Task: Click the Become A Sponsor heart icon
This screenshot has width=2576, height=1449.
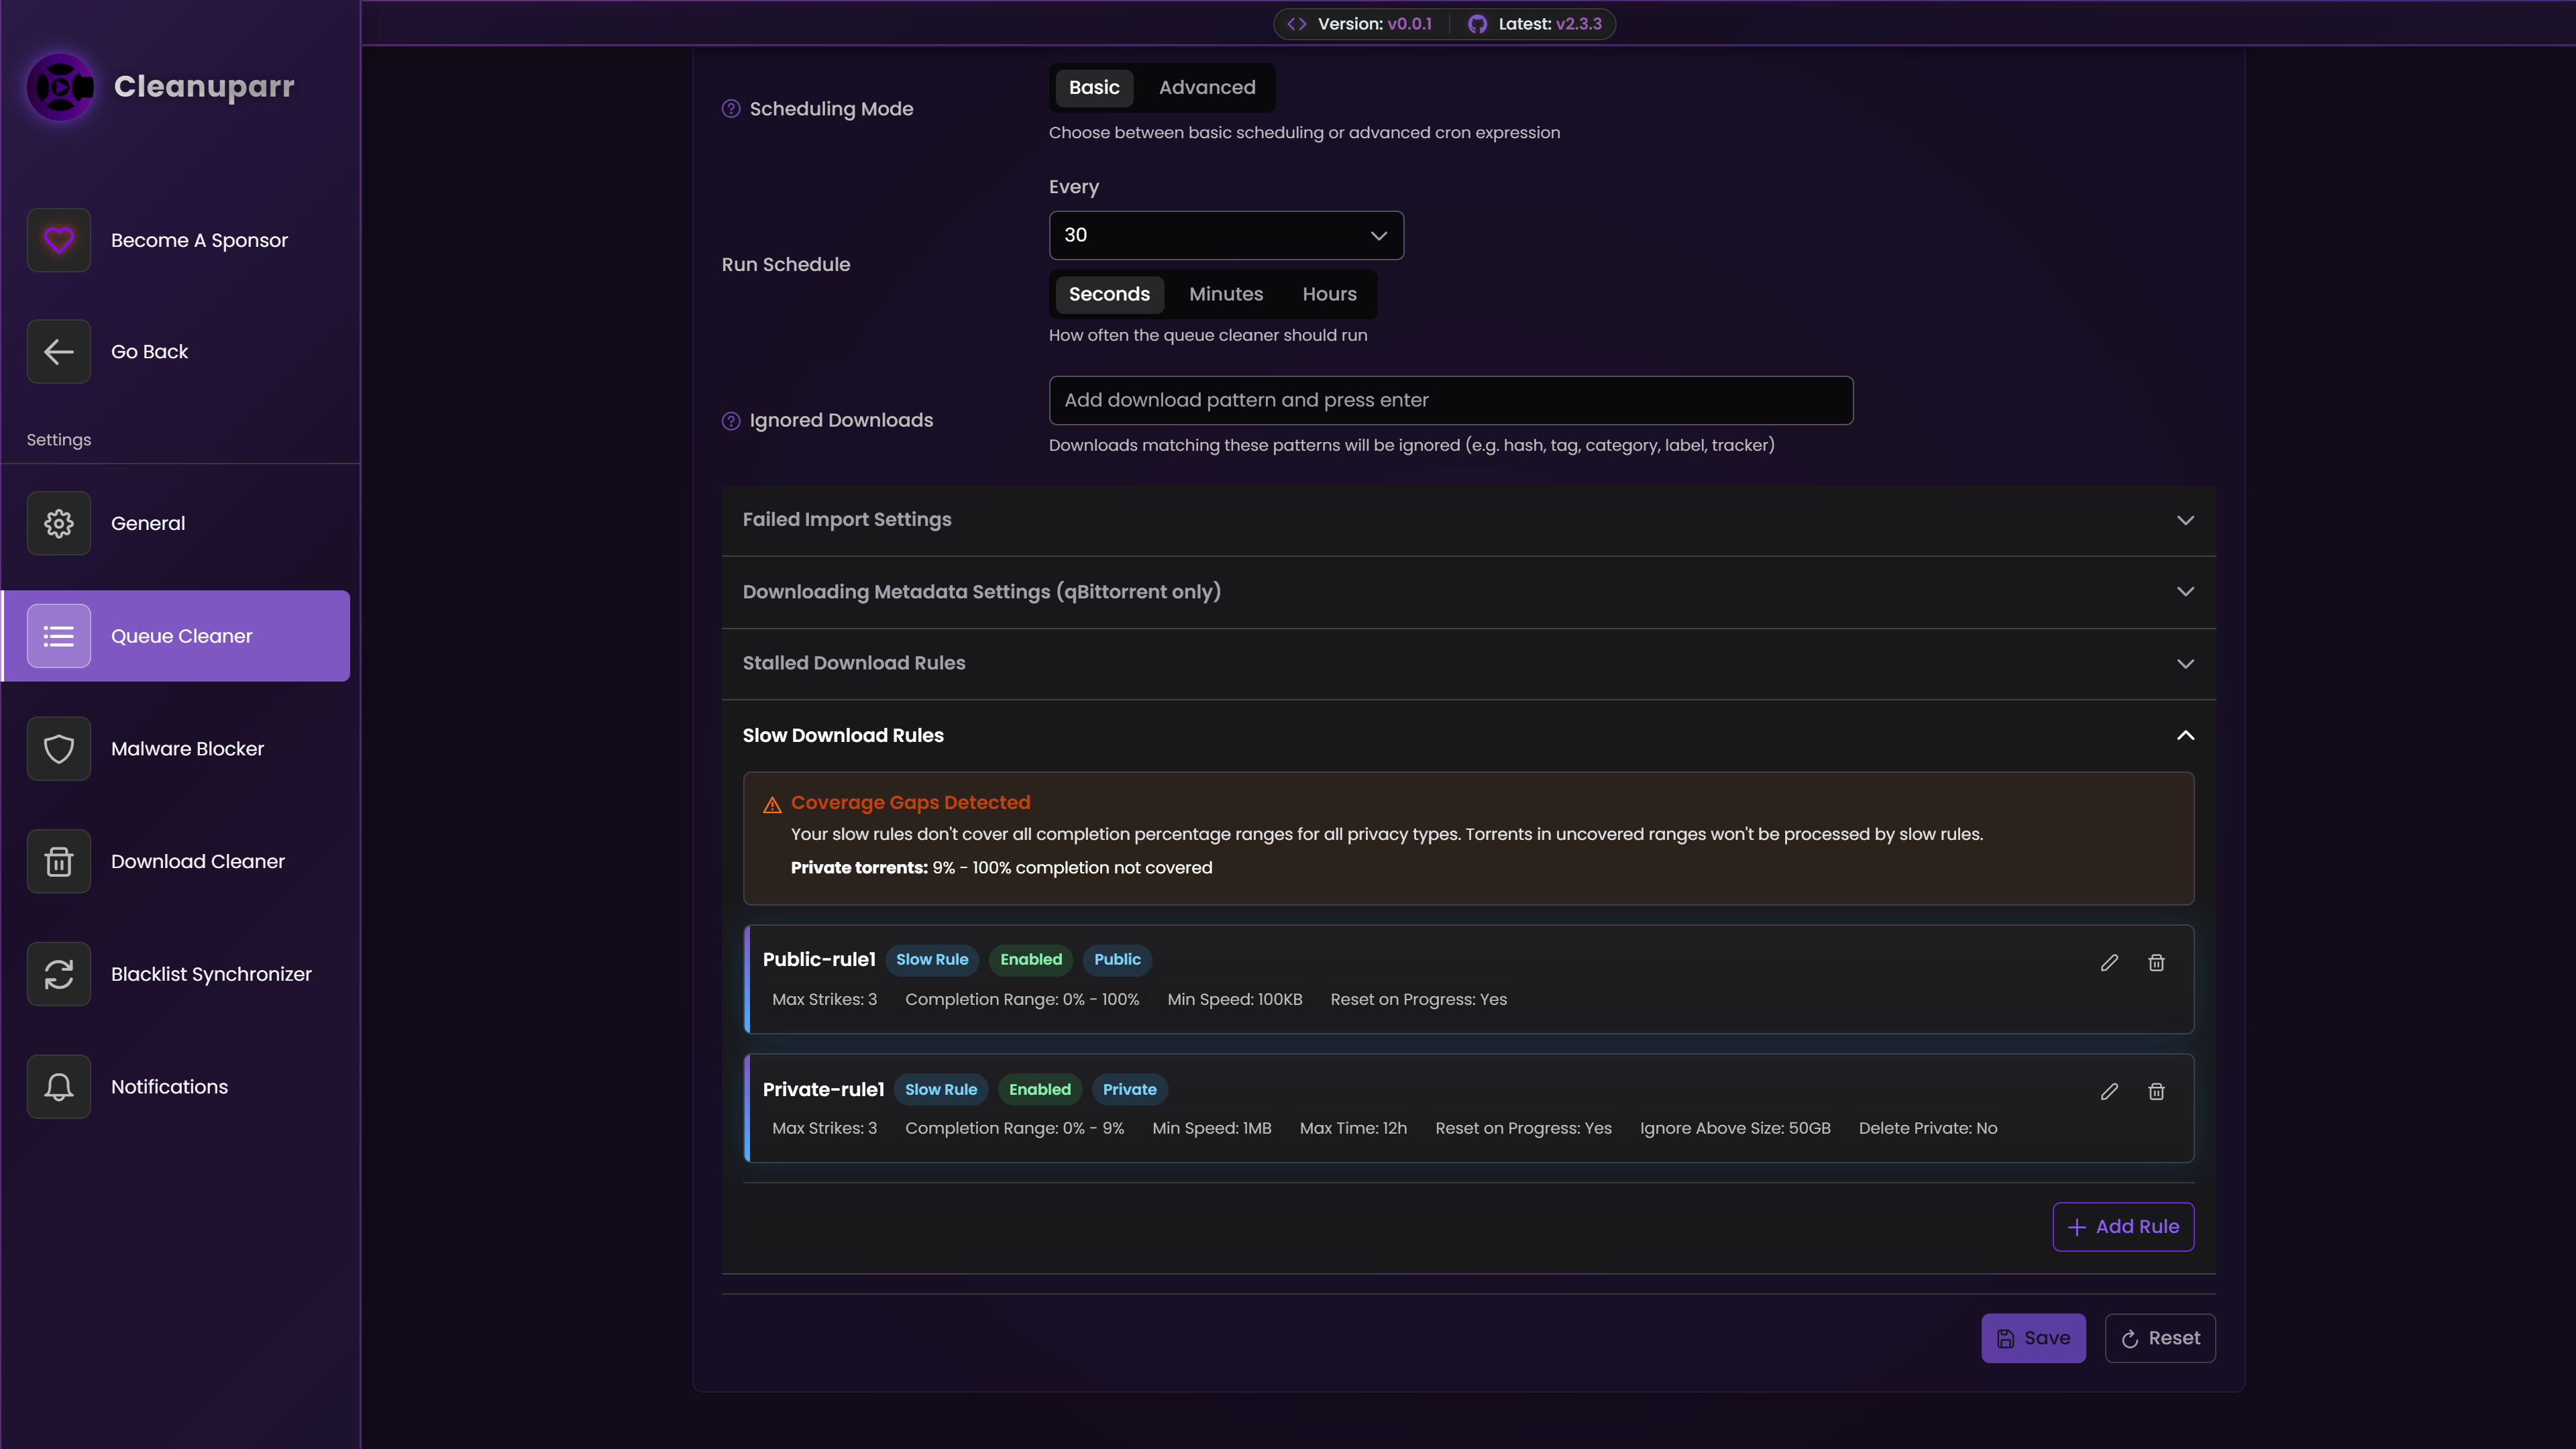Action: [59, 240]
